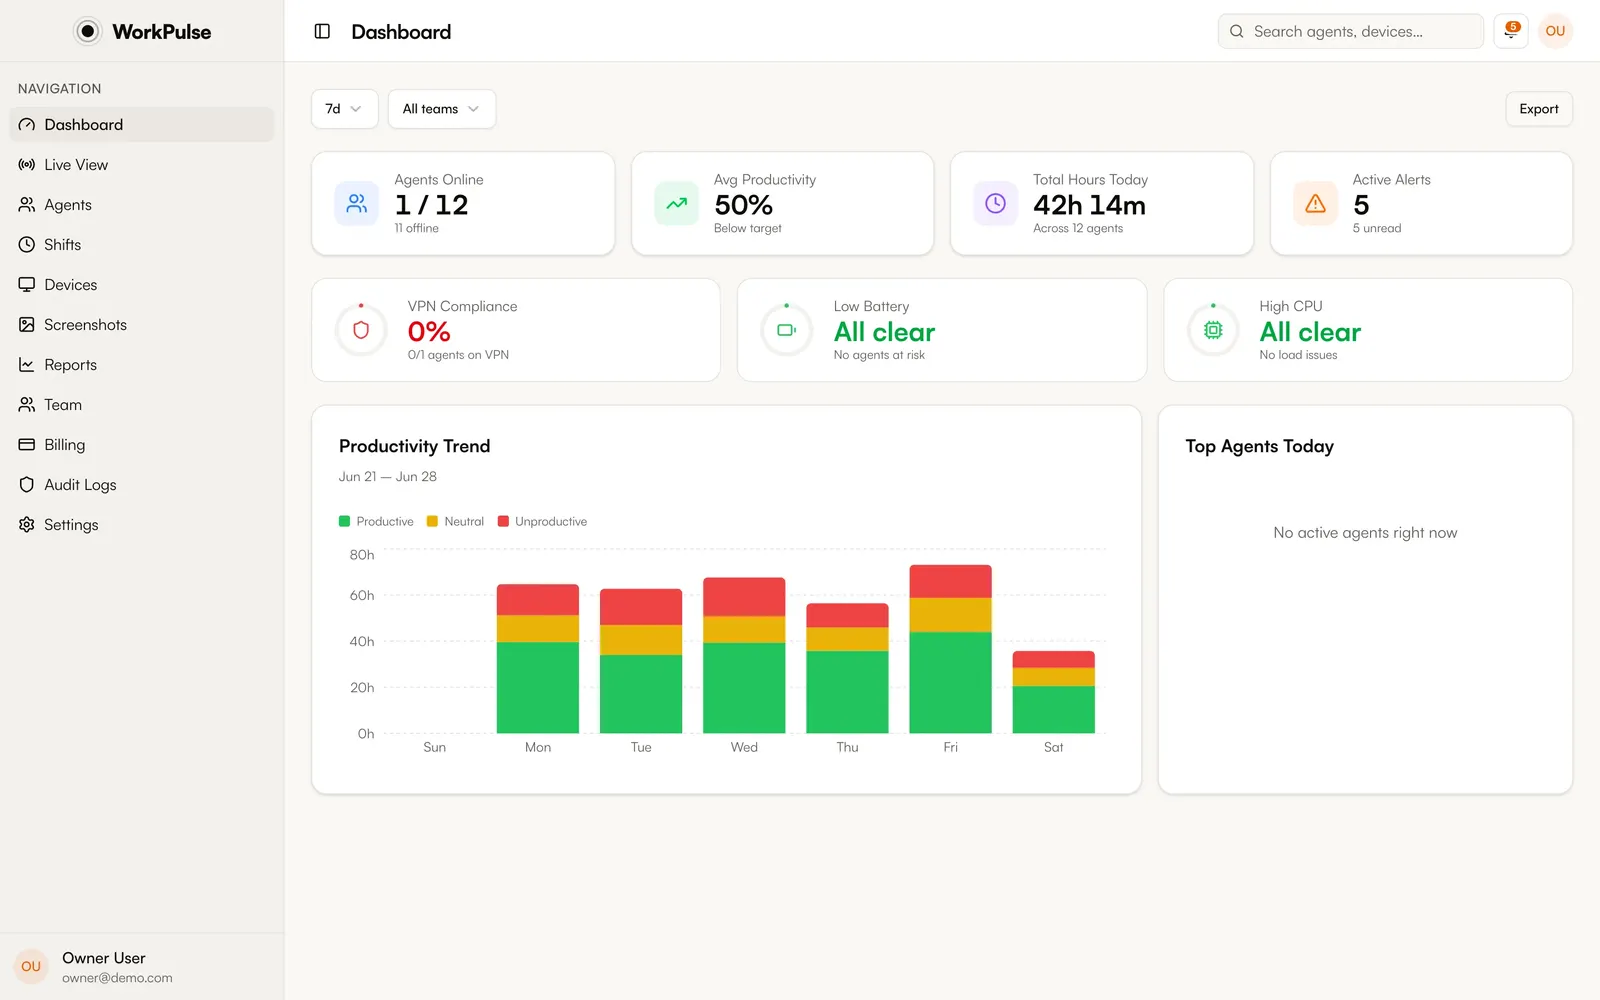Screen dimensions: 1600x1000
Task: Click the '42h 14m' total hours value
Action: 1089,205
